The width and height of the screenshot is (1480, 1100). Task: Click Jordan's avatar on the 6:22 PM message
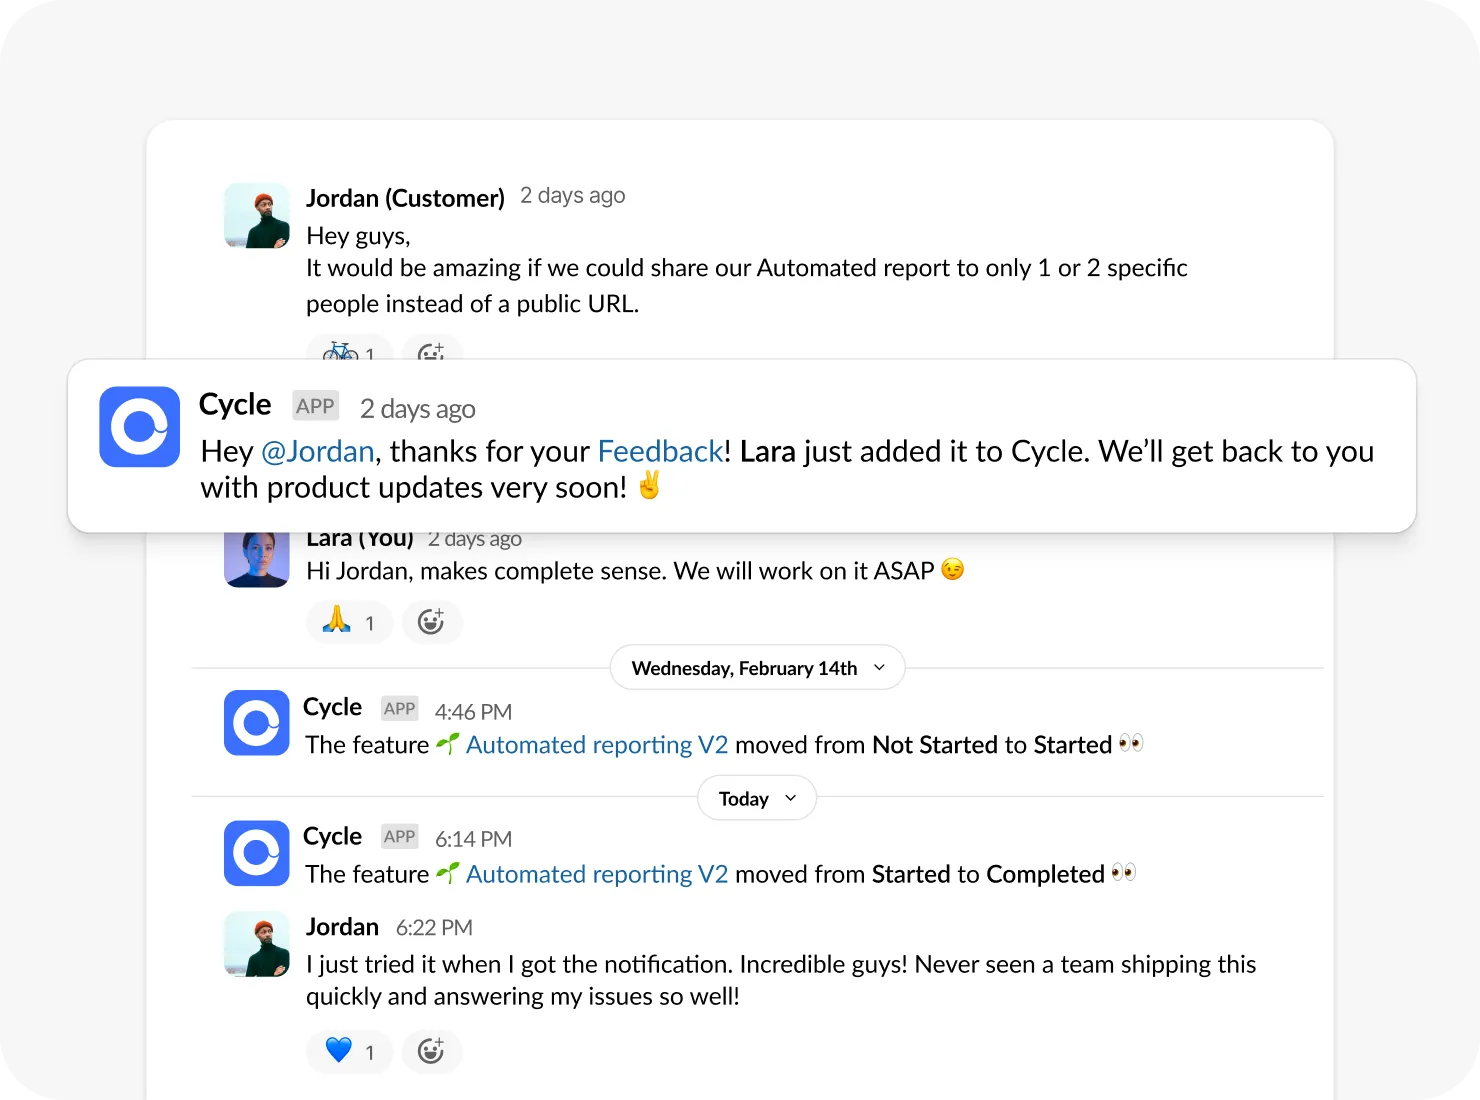pyautogui.click(x=257, y=944)
